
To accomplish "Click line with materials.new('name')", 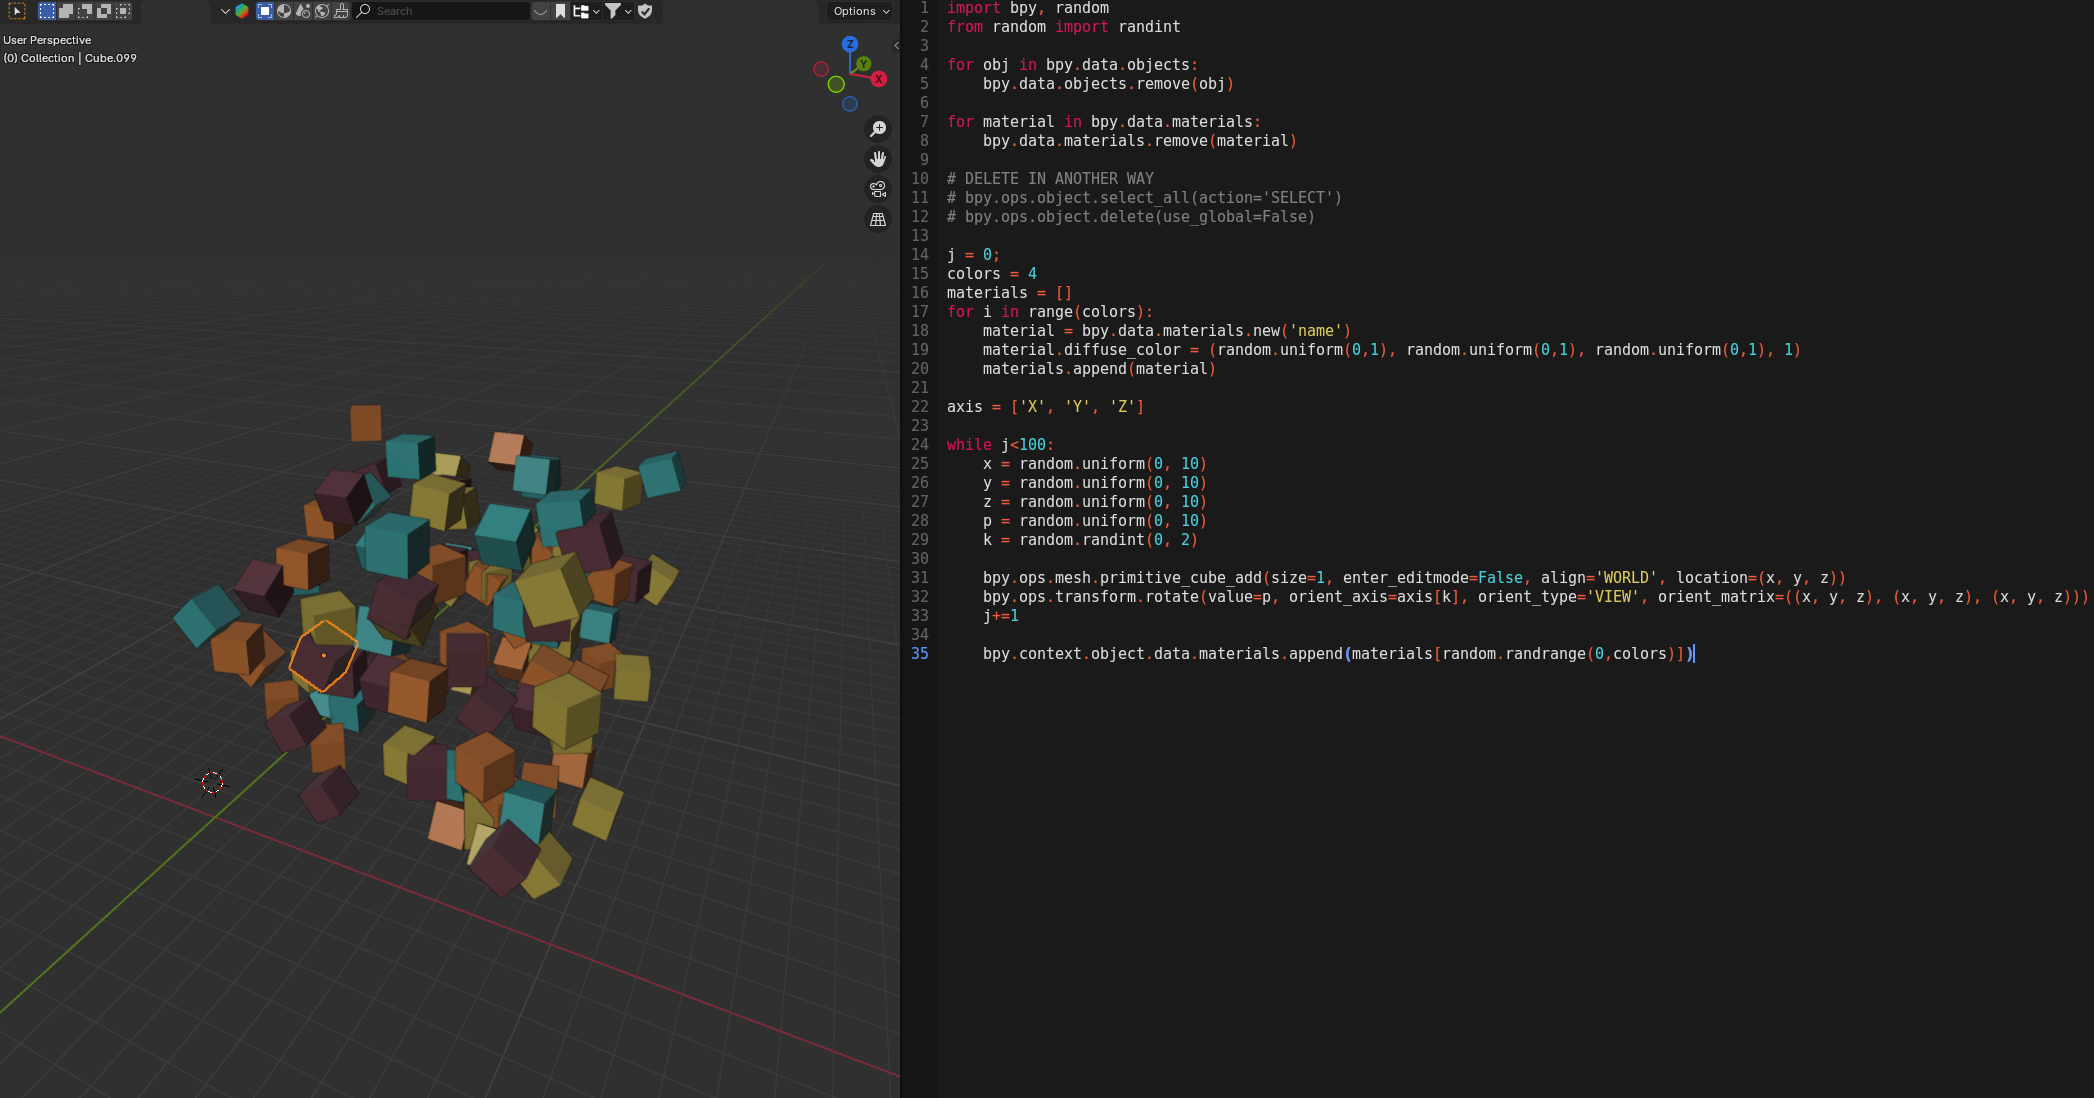I will click(1167, 331).
